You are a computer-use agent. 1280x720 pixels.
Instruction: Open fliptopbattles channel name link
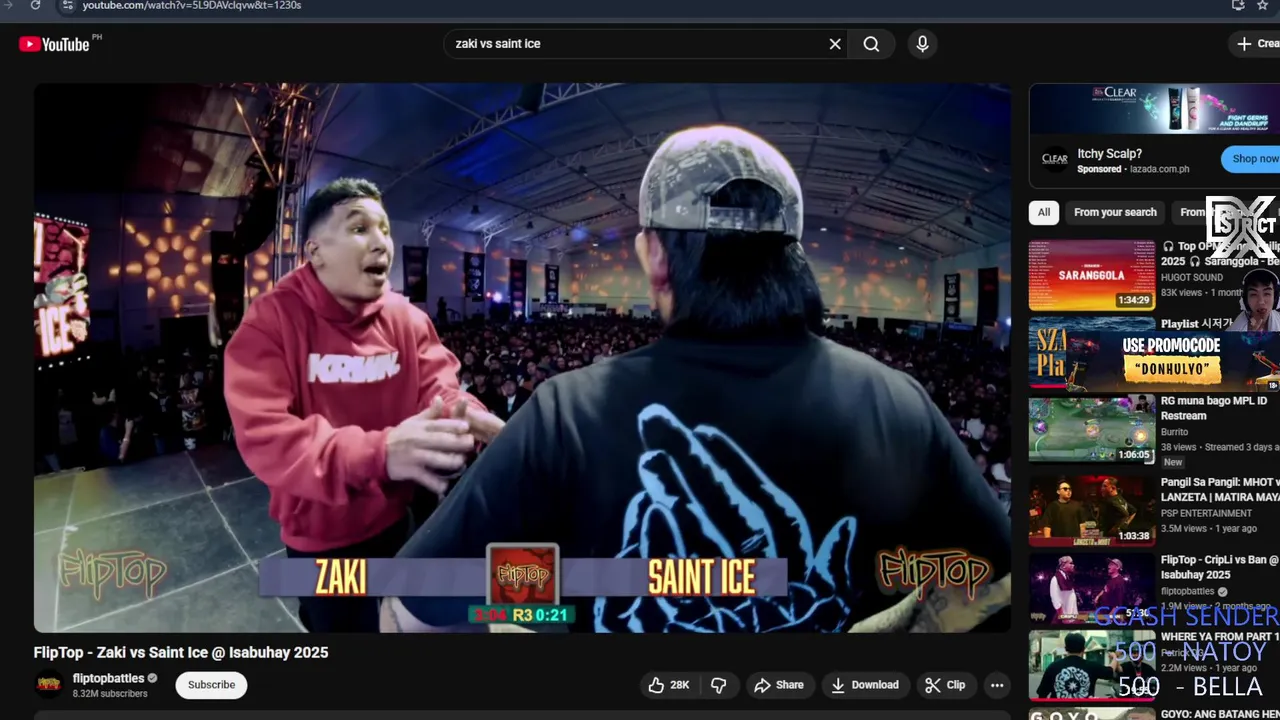point(109,678)
